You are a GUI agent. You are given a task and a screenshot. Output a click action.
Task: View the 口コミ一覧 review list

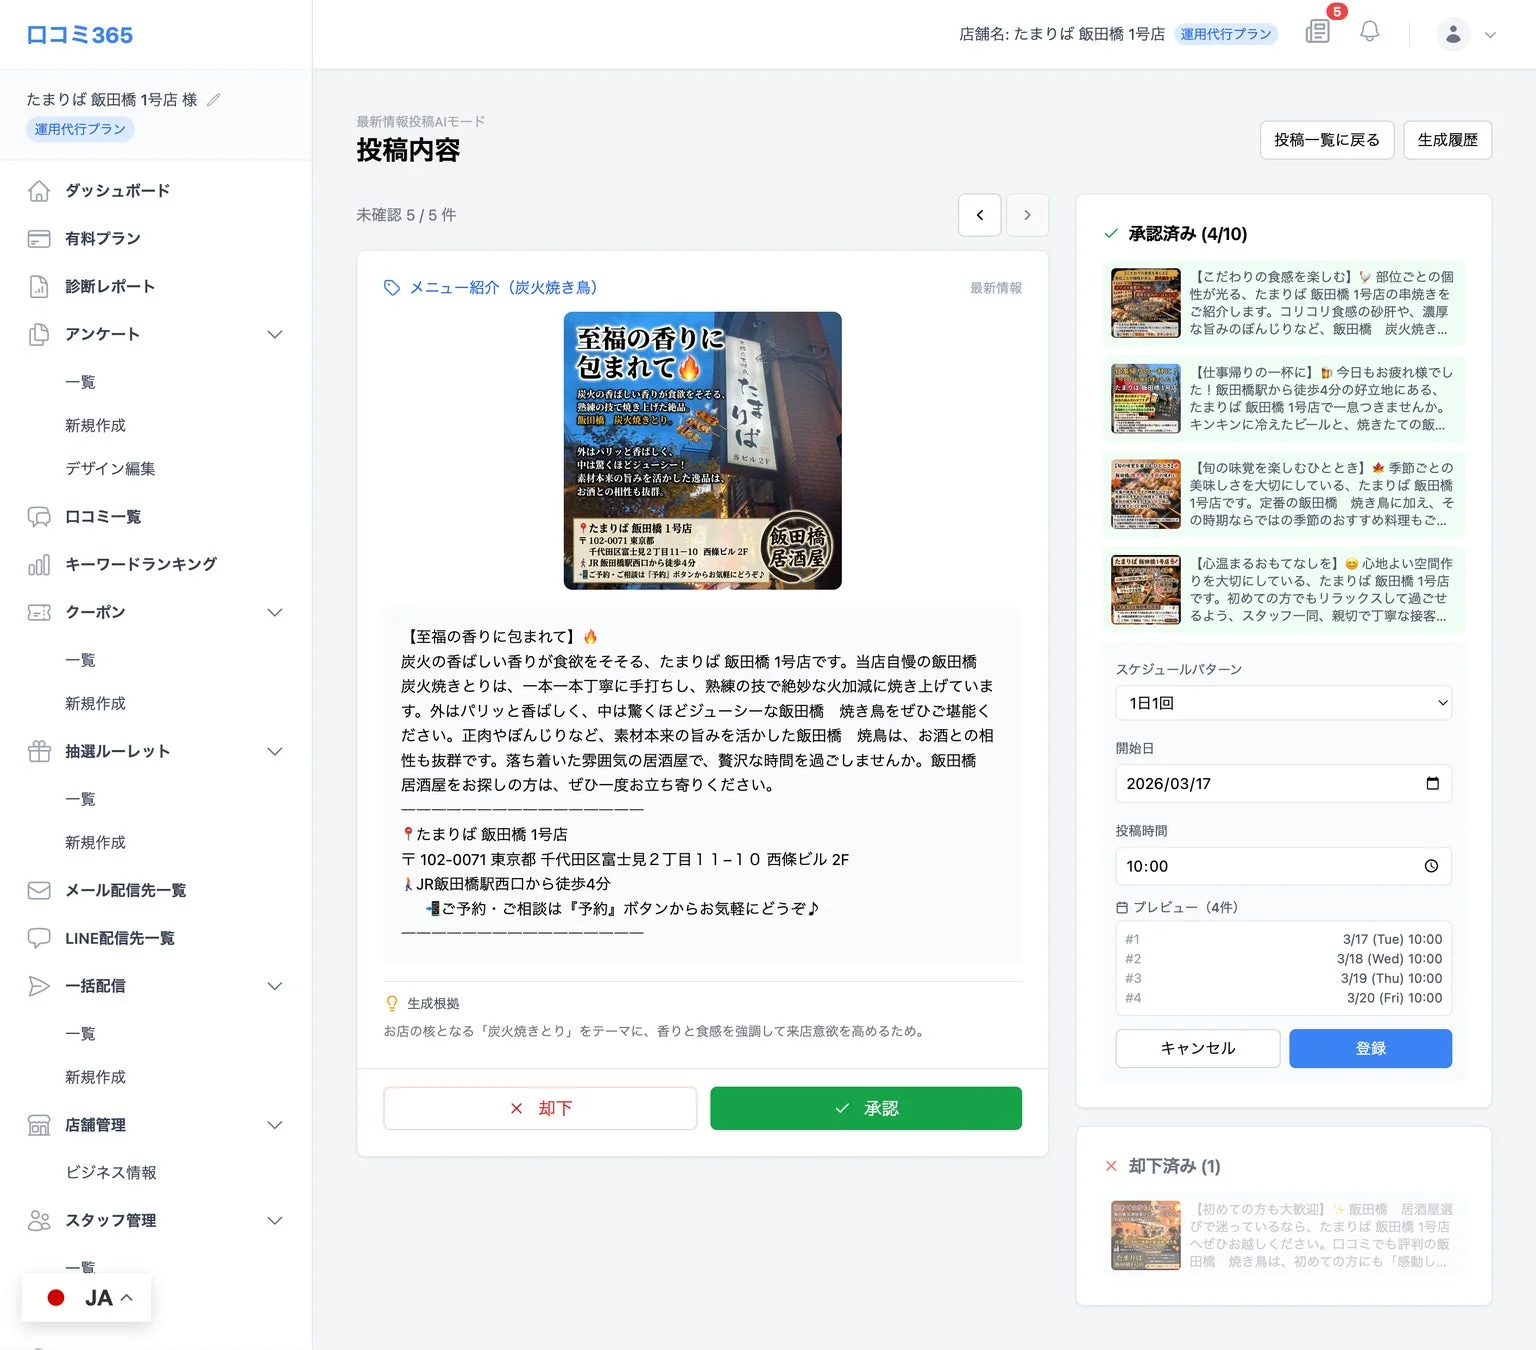[x=103, y=517]
